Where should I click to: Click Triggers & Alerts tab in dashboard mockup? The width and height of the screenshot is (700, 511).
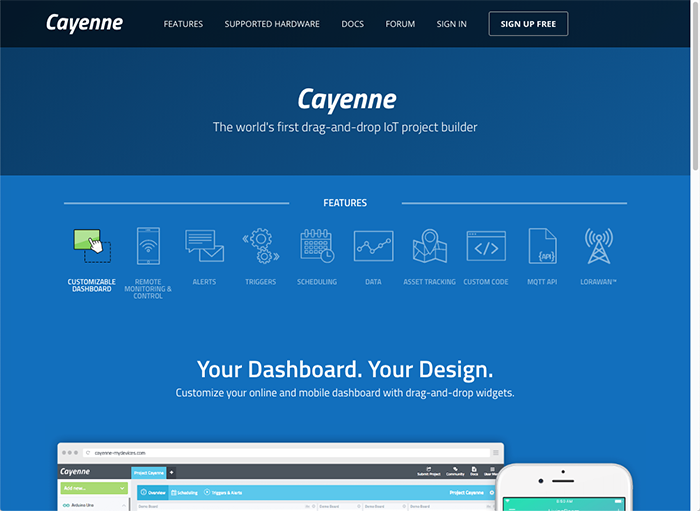(223, 493)
